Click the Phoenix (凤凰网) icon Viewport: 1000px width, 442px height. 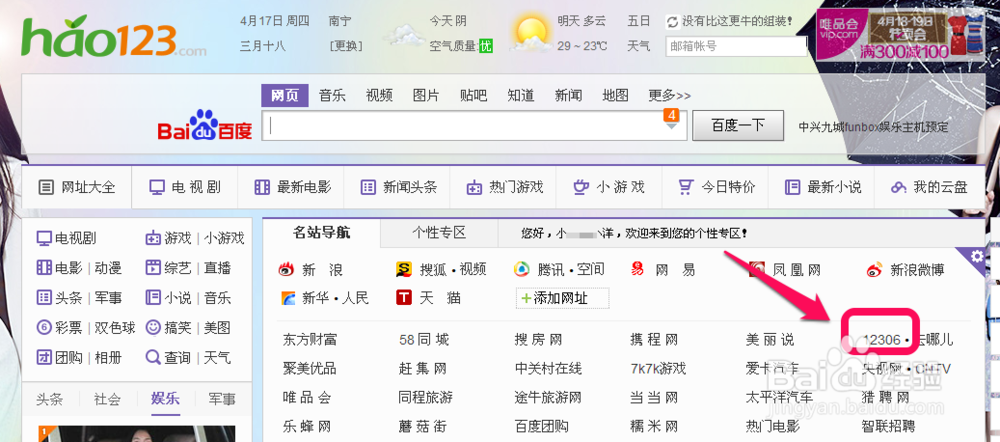(x=757, y=269)
